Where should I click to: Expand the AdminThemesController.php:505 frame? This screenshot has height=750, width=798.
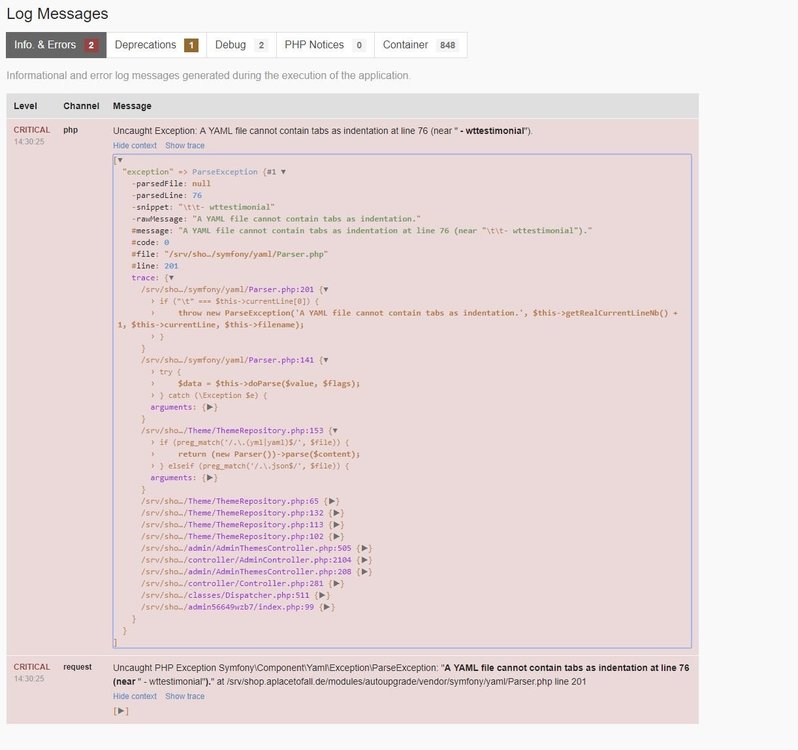(x=364, y=548)
